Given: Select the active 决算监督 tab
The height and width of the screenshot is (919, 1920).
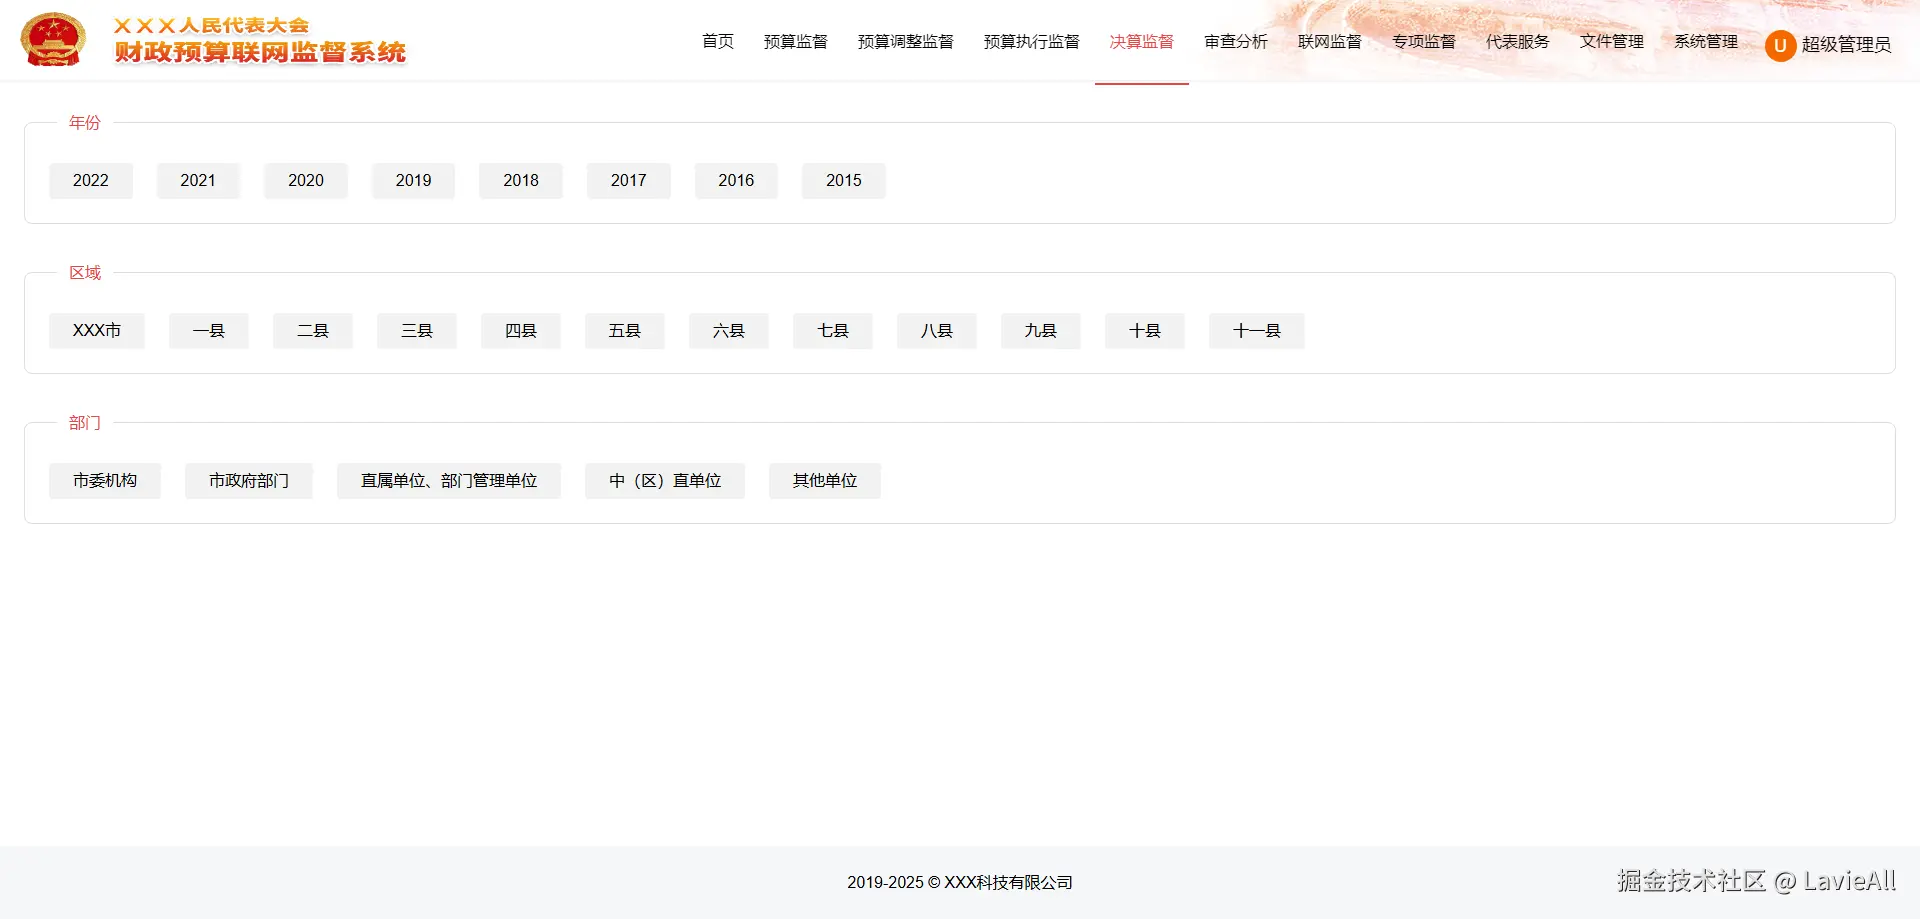Looking at the screenshot, I should 1141,41.
